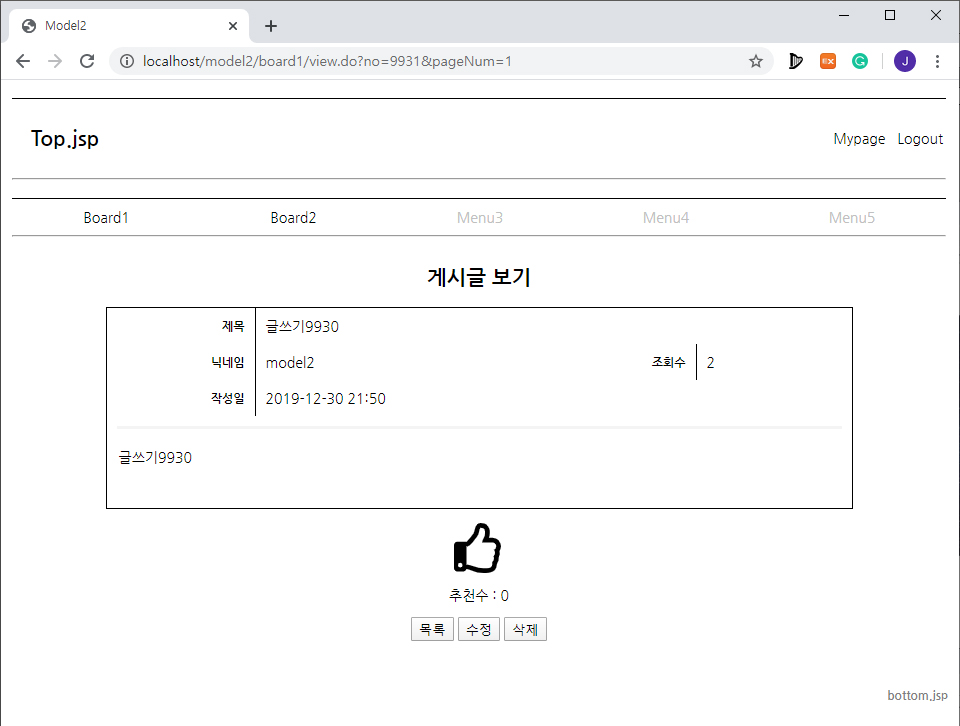Bookmark the page using the star icon
This screenshot has width=960, height=726.
tap(756, 61)
